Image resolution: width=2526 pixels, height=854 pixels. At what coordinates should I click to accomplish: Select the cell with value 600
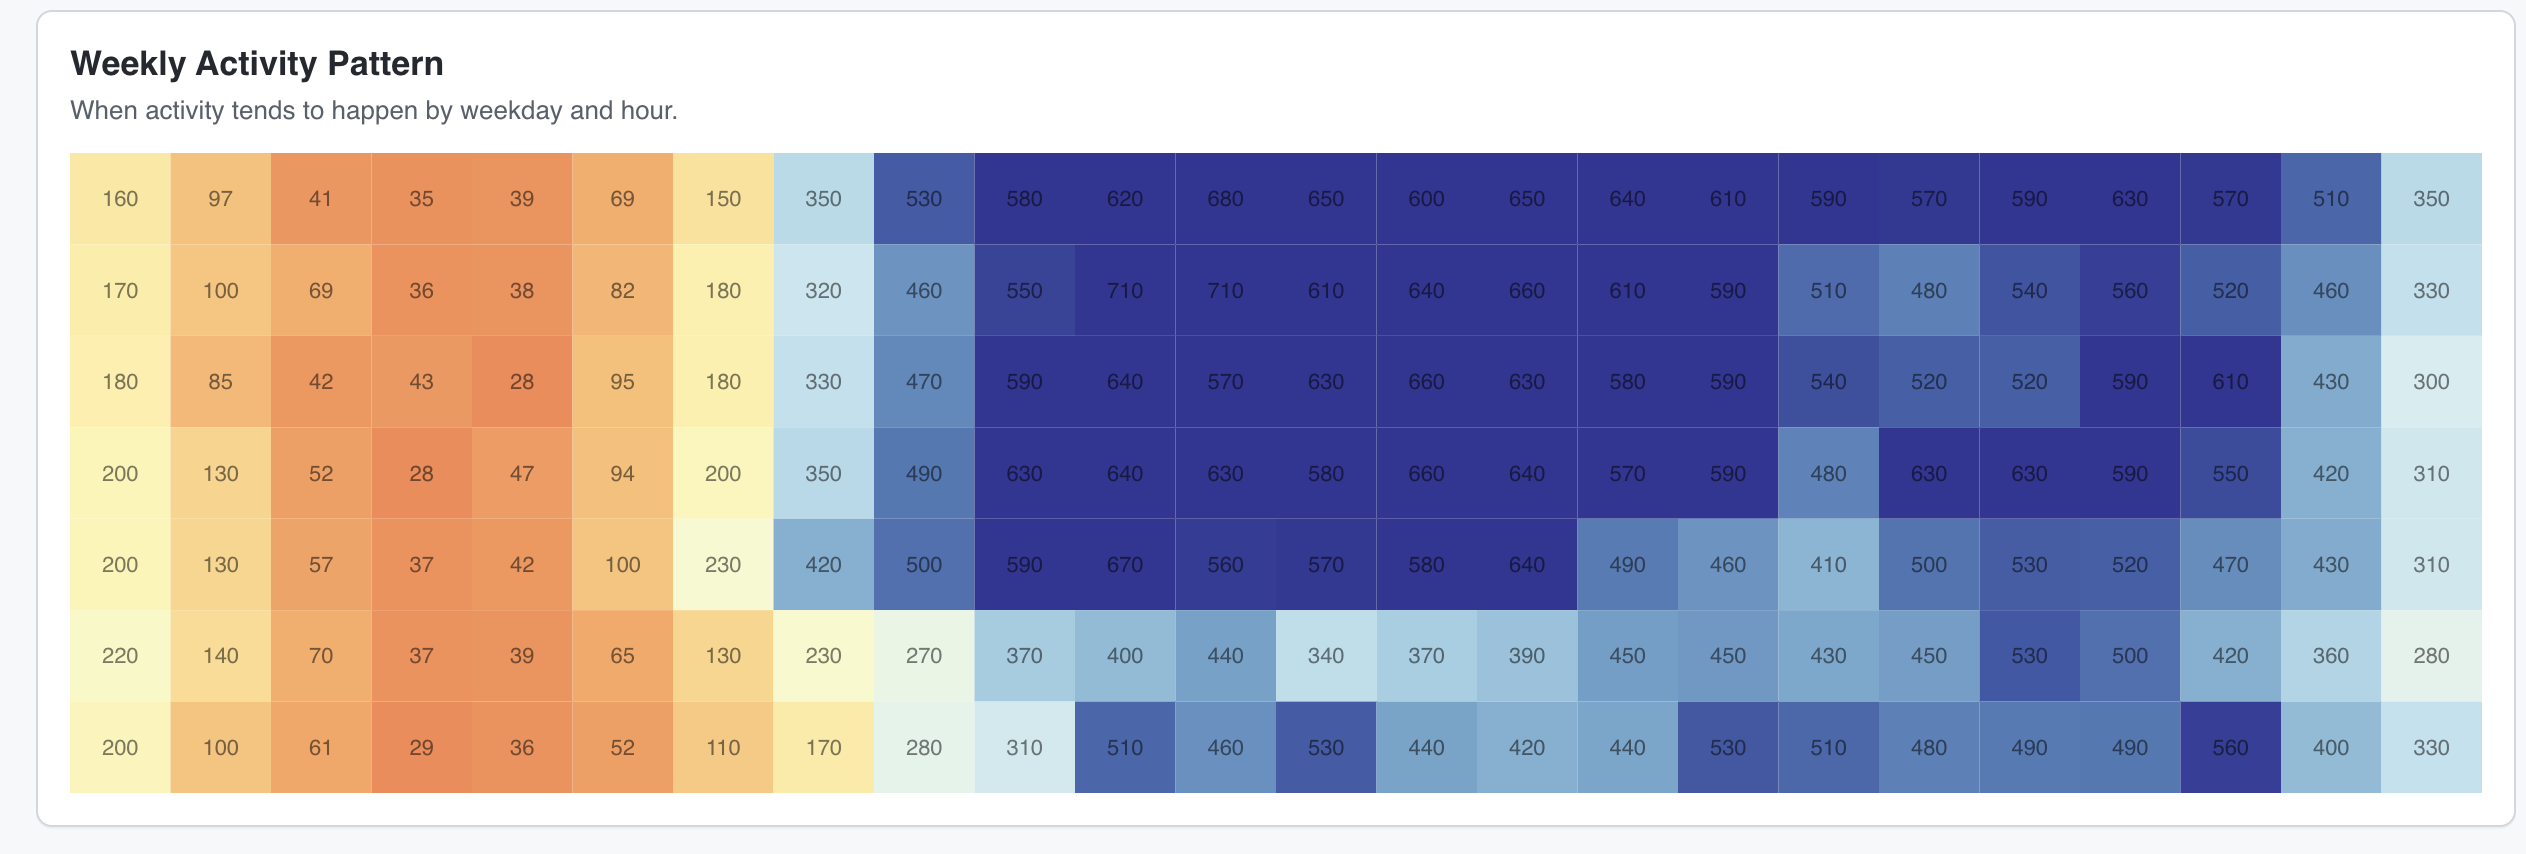click(1426, 198)
